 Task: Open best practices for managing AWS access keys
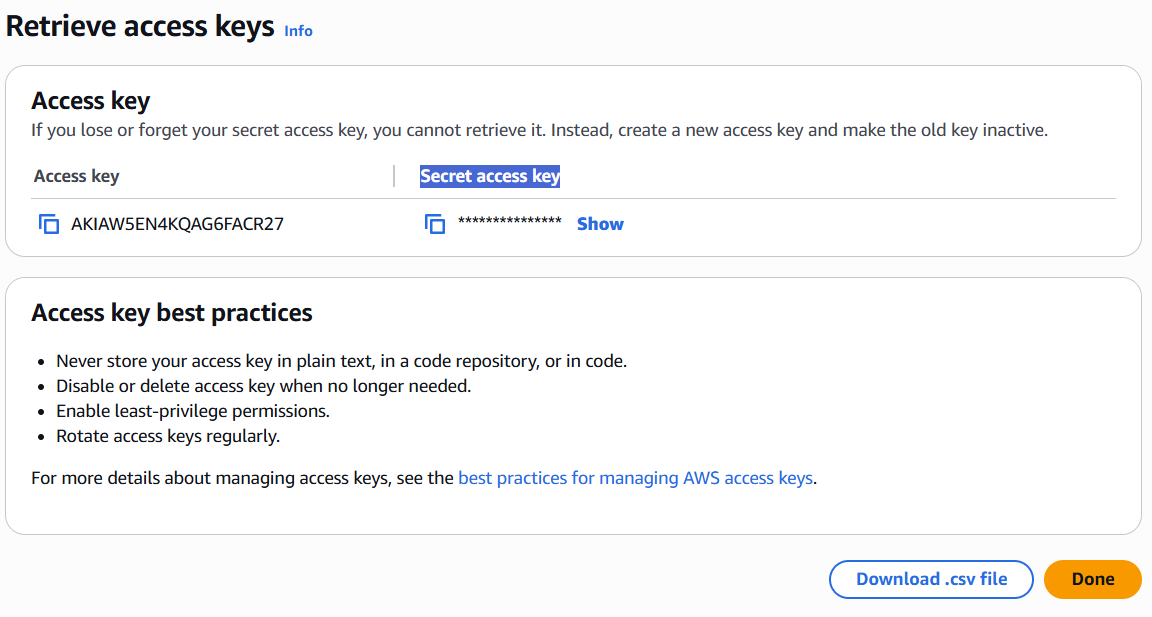tap(635, 478)
